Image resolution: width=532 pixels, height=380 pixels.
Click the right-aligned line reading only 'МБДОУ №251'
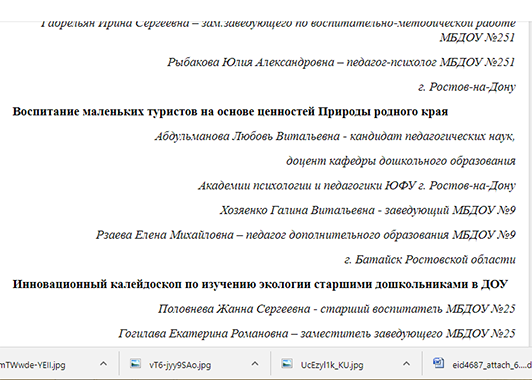pyautogui.click(x=477, y=37)
